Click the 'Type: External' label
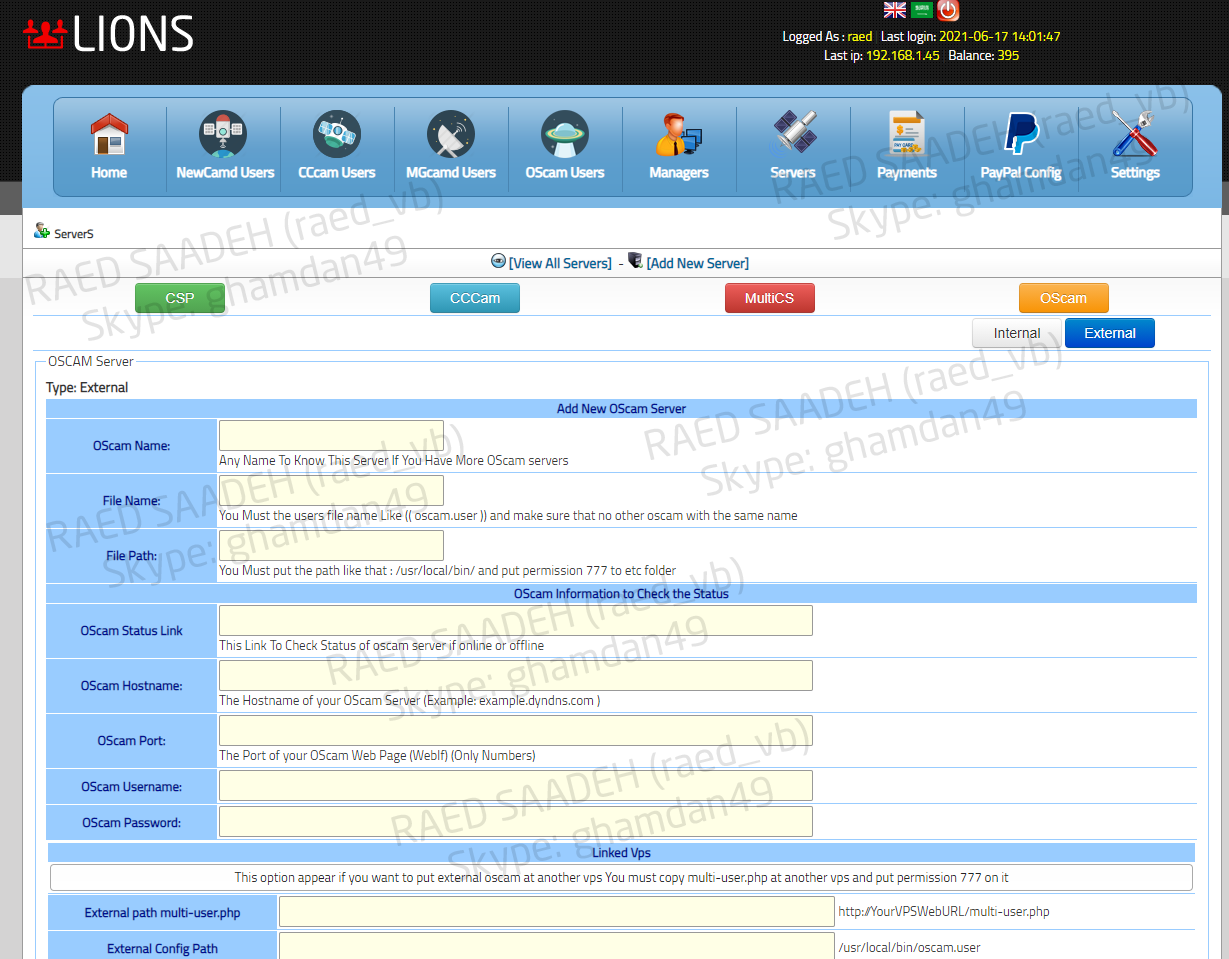This screenshot has height=959, width=1229. click(87, 387)
